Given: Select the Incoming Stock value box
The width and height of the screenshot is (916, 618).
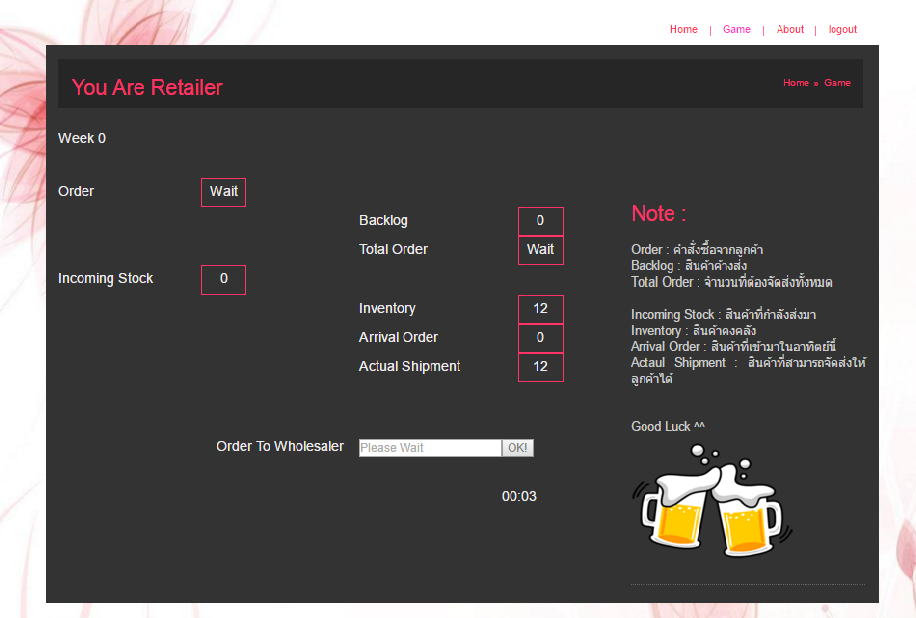Looking at the screenshot, I should coord(223,280).
